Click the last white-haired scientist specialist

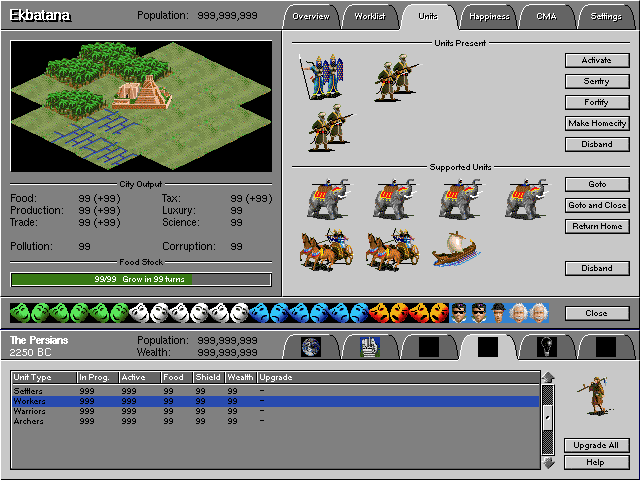point(539,313)
